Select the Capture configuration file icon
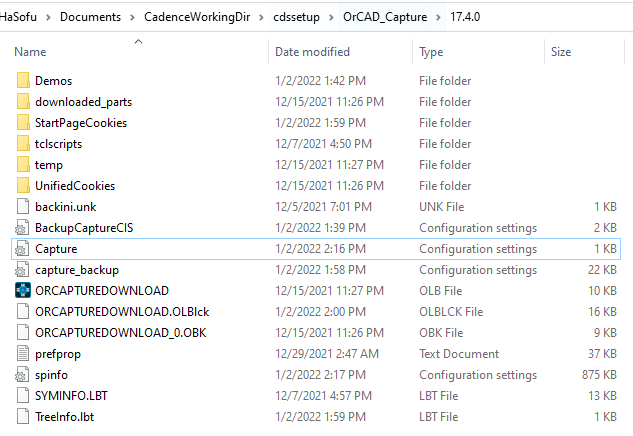 (x=23, y=249)
